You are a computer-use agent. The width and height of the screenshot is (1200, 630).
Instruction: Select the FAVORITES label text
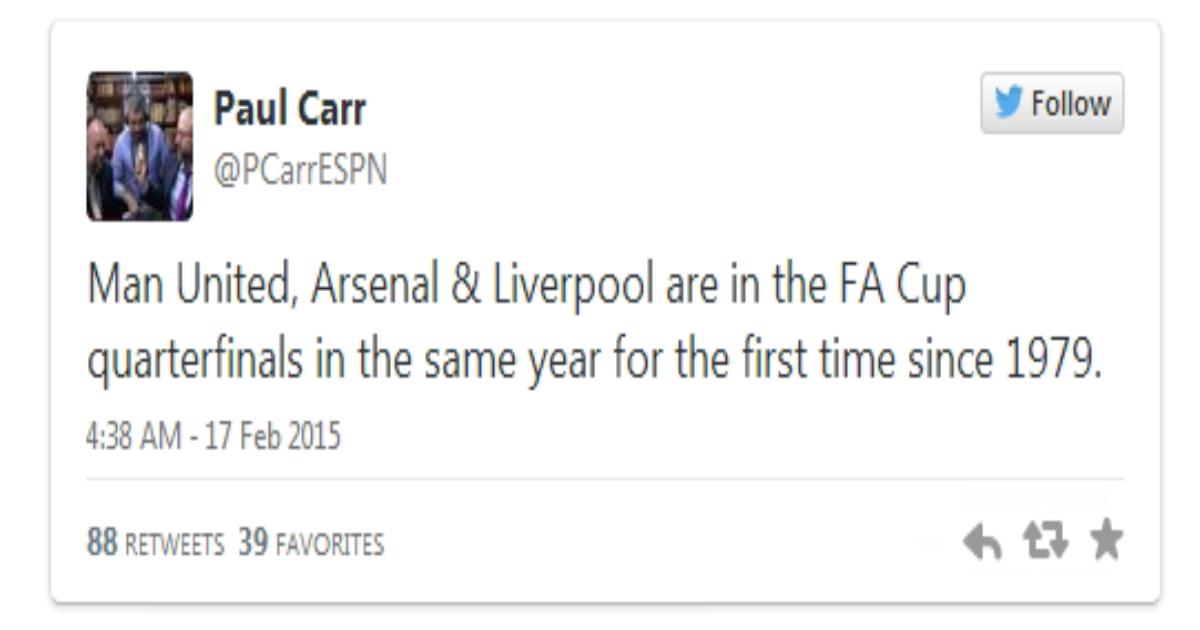pyautogui.click(x=326, y=545)
